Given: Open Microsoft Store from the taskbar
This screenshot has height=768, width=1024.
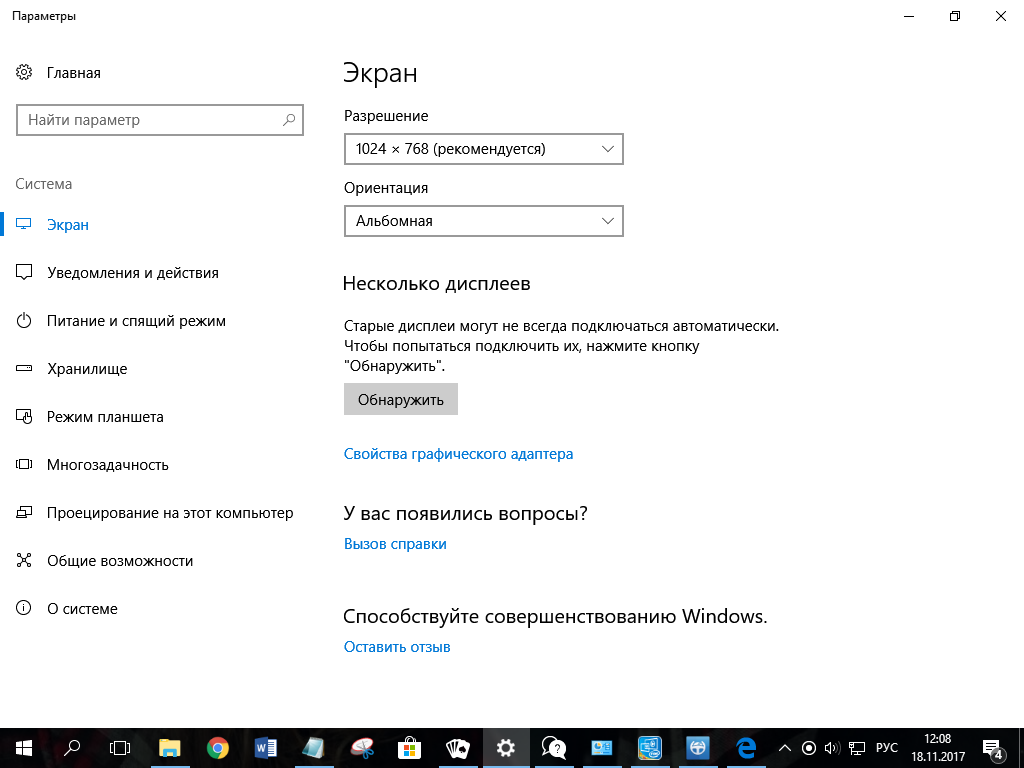Looking at the screenshot, I should coord(409,748).
